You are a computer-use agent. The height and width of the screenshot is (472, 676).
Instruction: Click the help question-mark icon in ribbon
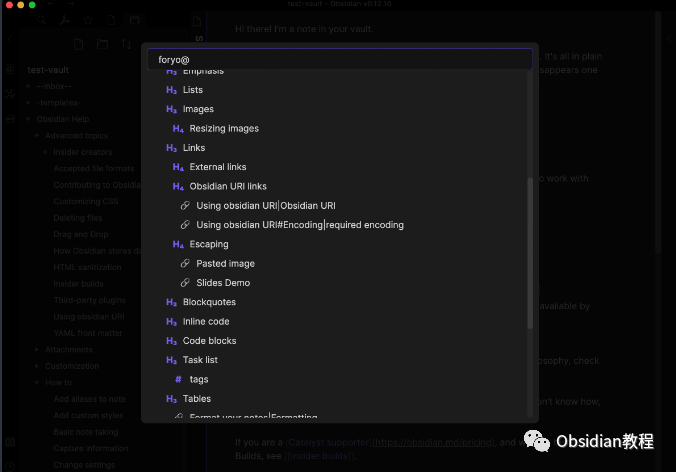tap(9, 467)
